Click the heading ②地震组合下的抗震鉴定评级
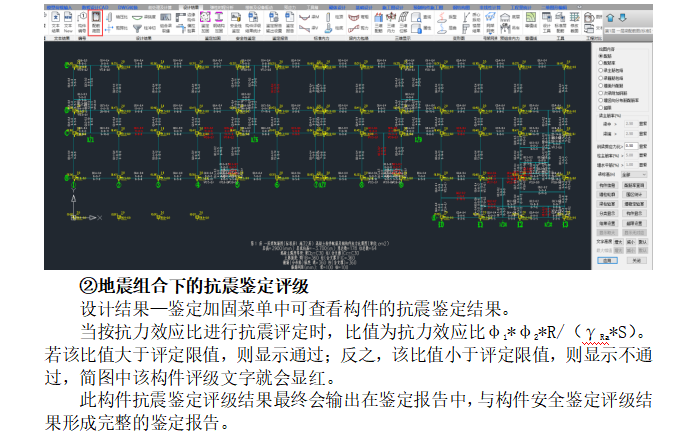 pyautogui.click(x=194, y=286)
